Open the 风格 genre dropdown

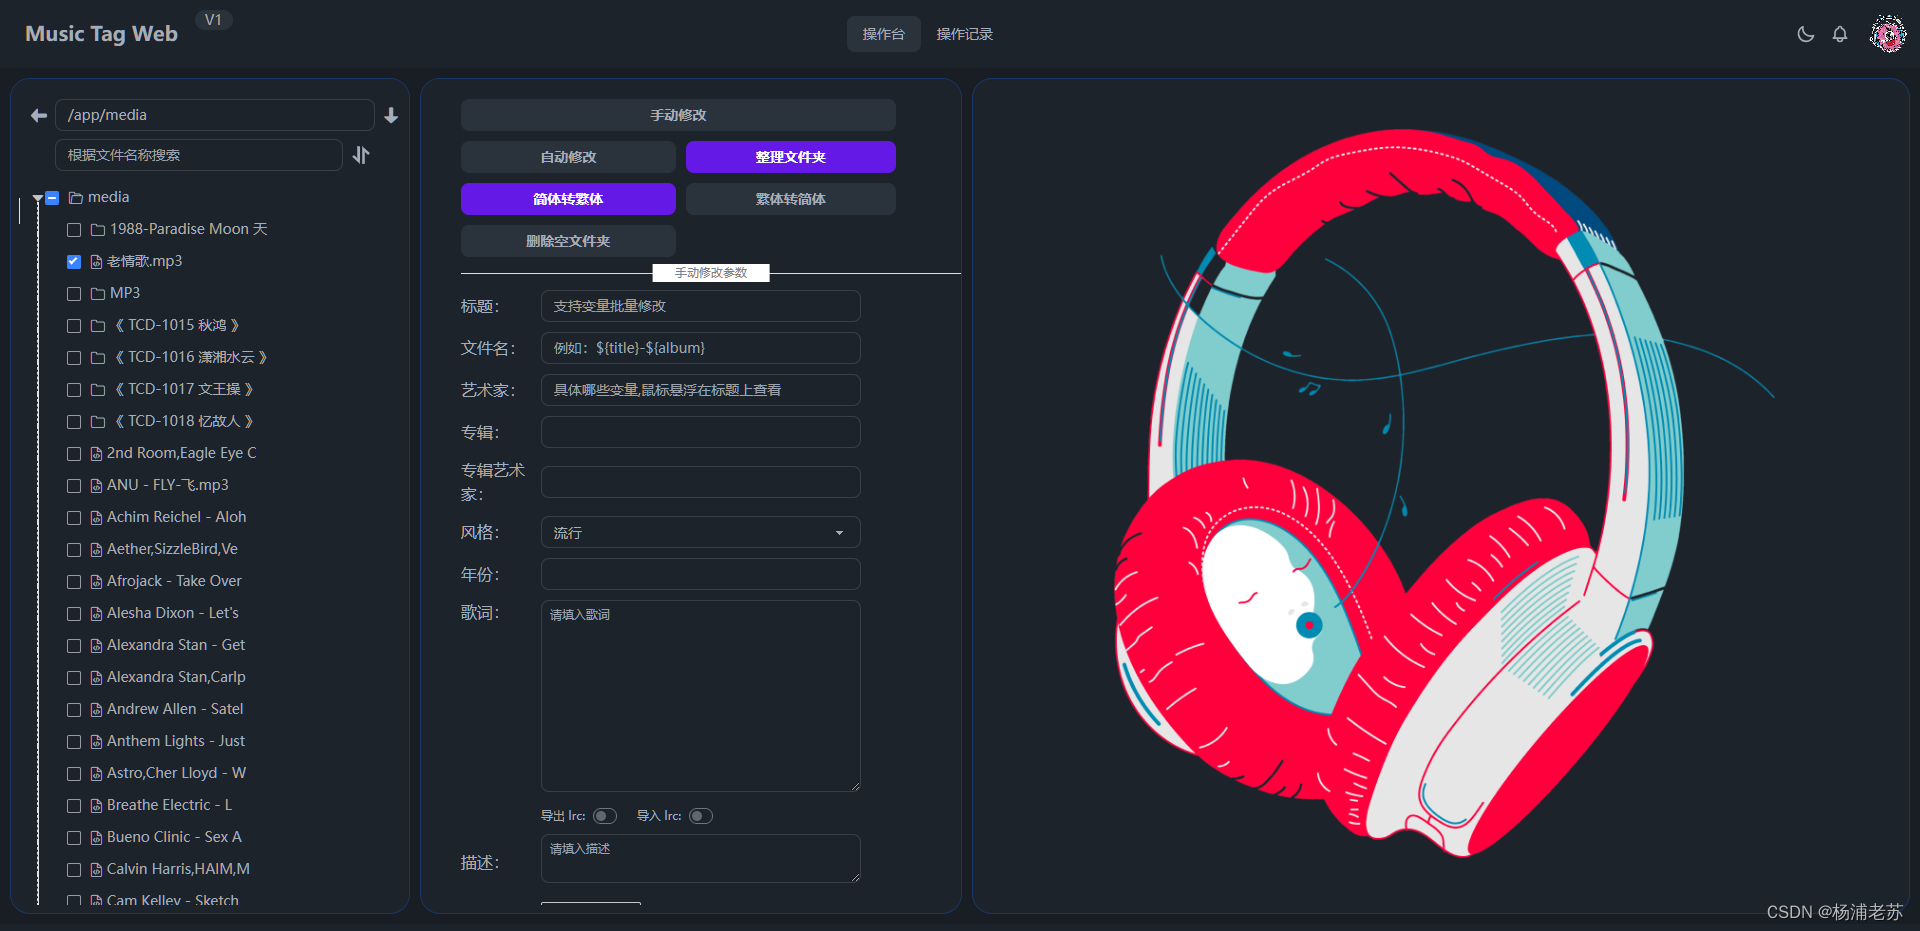[700, 533]
